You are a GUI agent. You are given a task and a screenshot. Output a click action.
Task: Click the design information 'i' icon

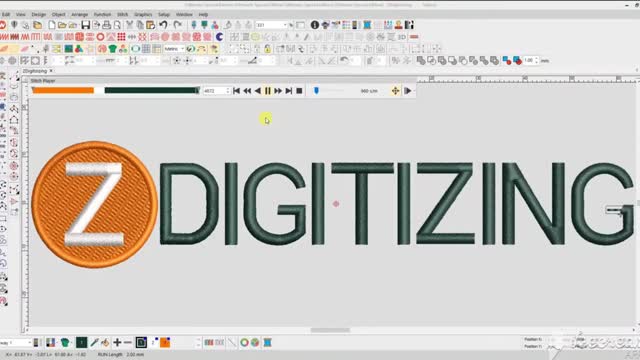tap(314, 25)
